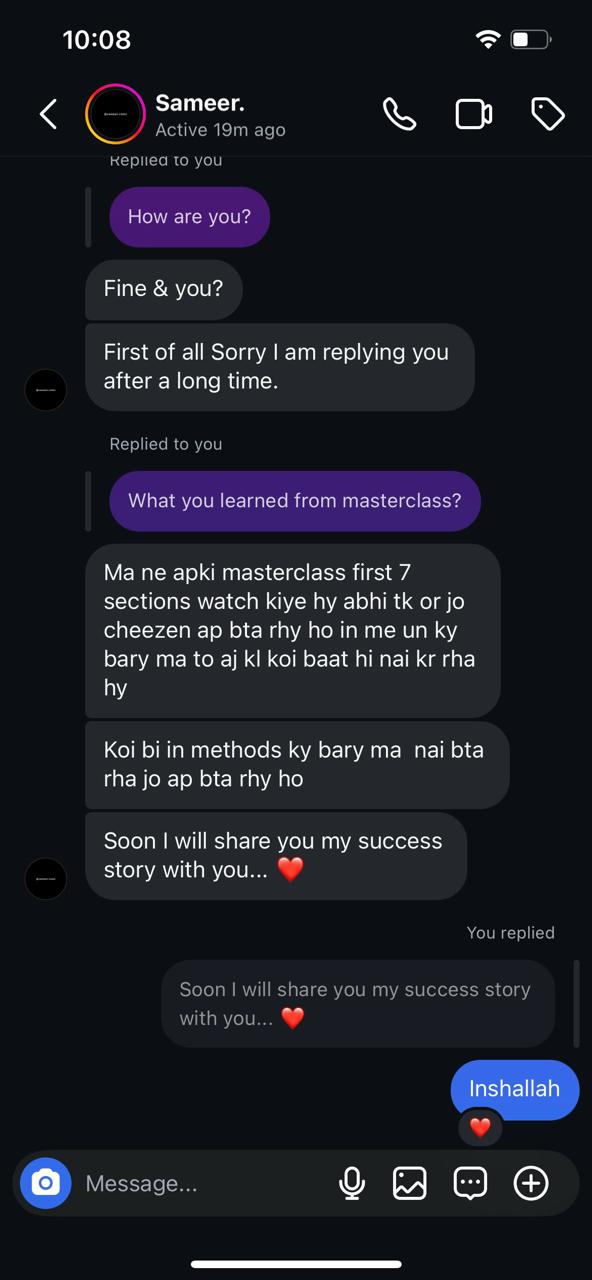Tap the back arrow to leave chat
Screen dimensions: 592x1280
coord(48,114)
